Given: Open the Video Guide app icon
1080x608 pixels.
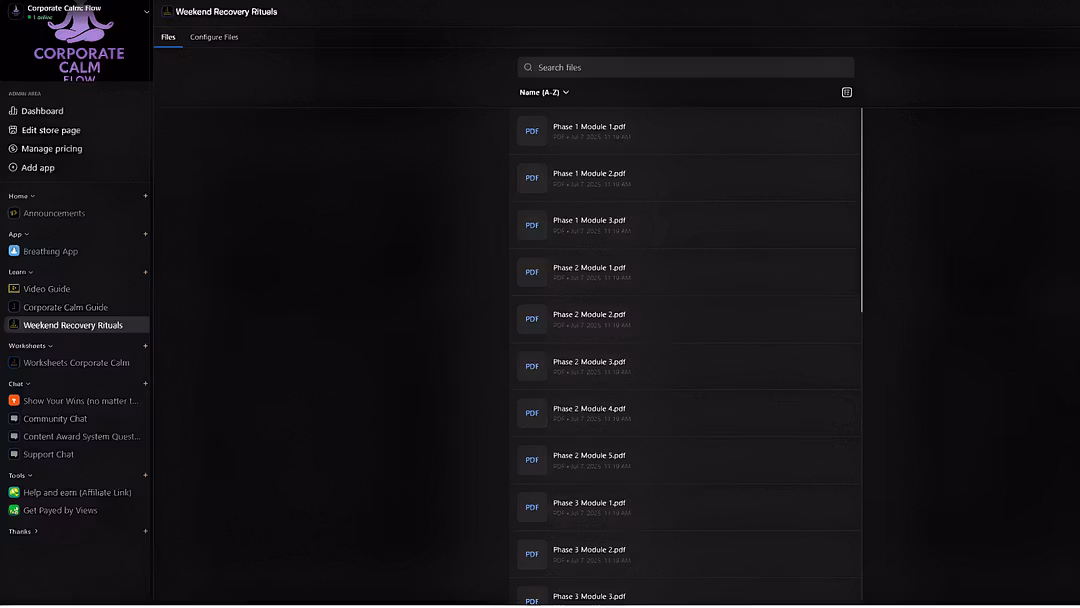Looking at the screenshot, I should (x=14, y=289).
